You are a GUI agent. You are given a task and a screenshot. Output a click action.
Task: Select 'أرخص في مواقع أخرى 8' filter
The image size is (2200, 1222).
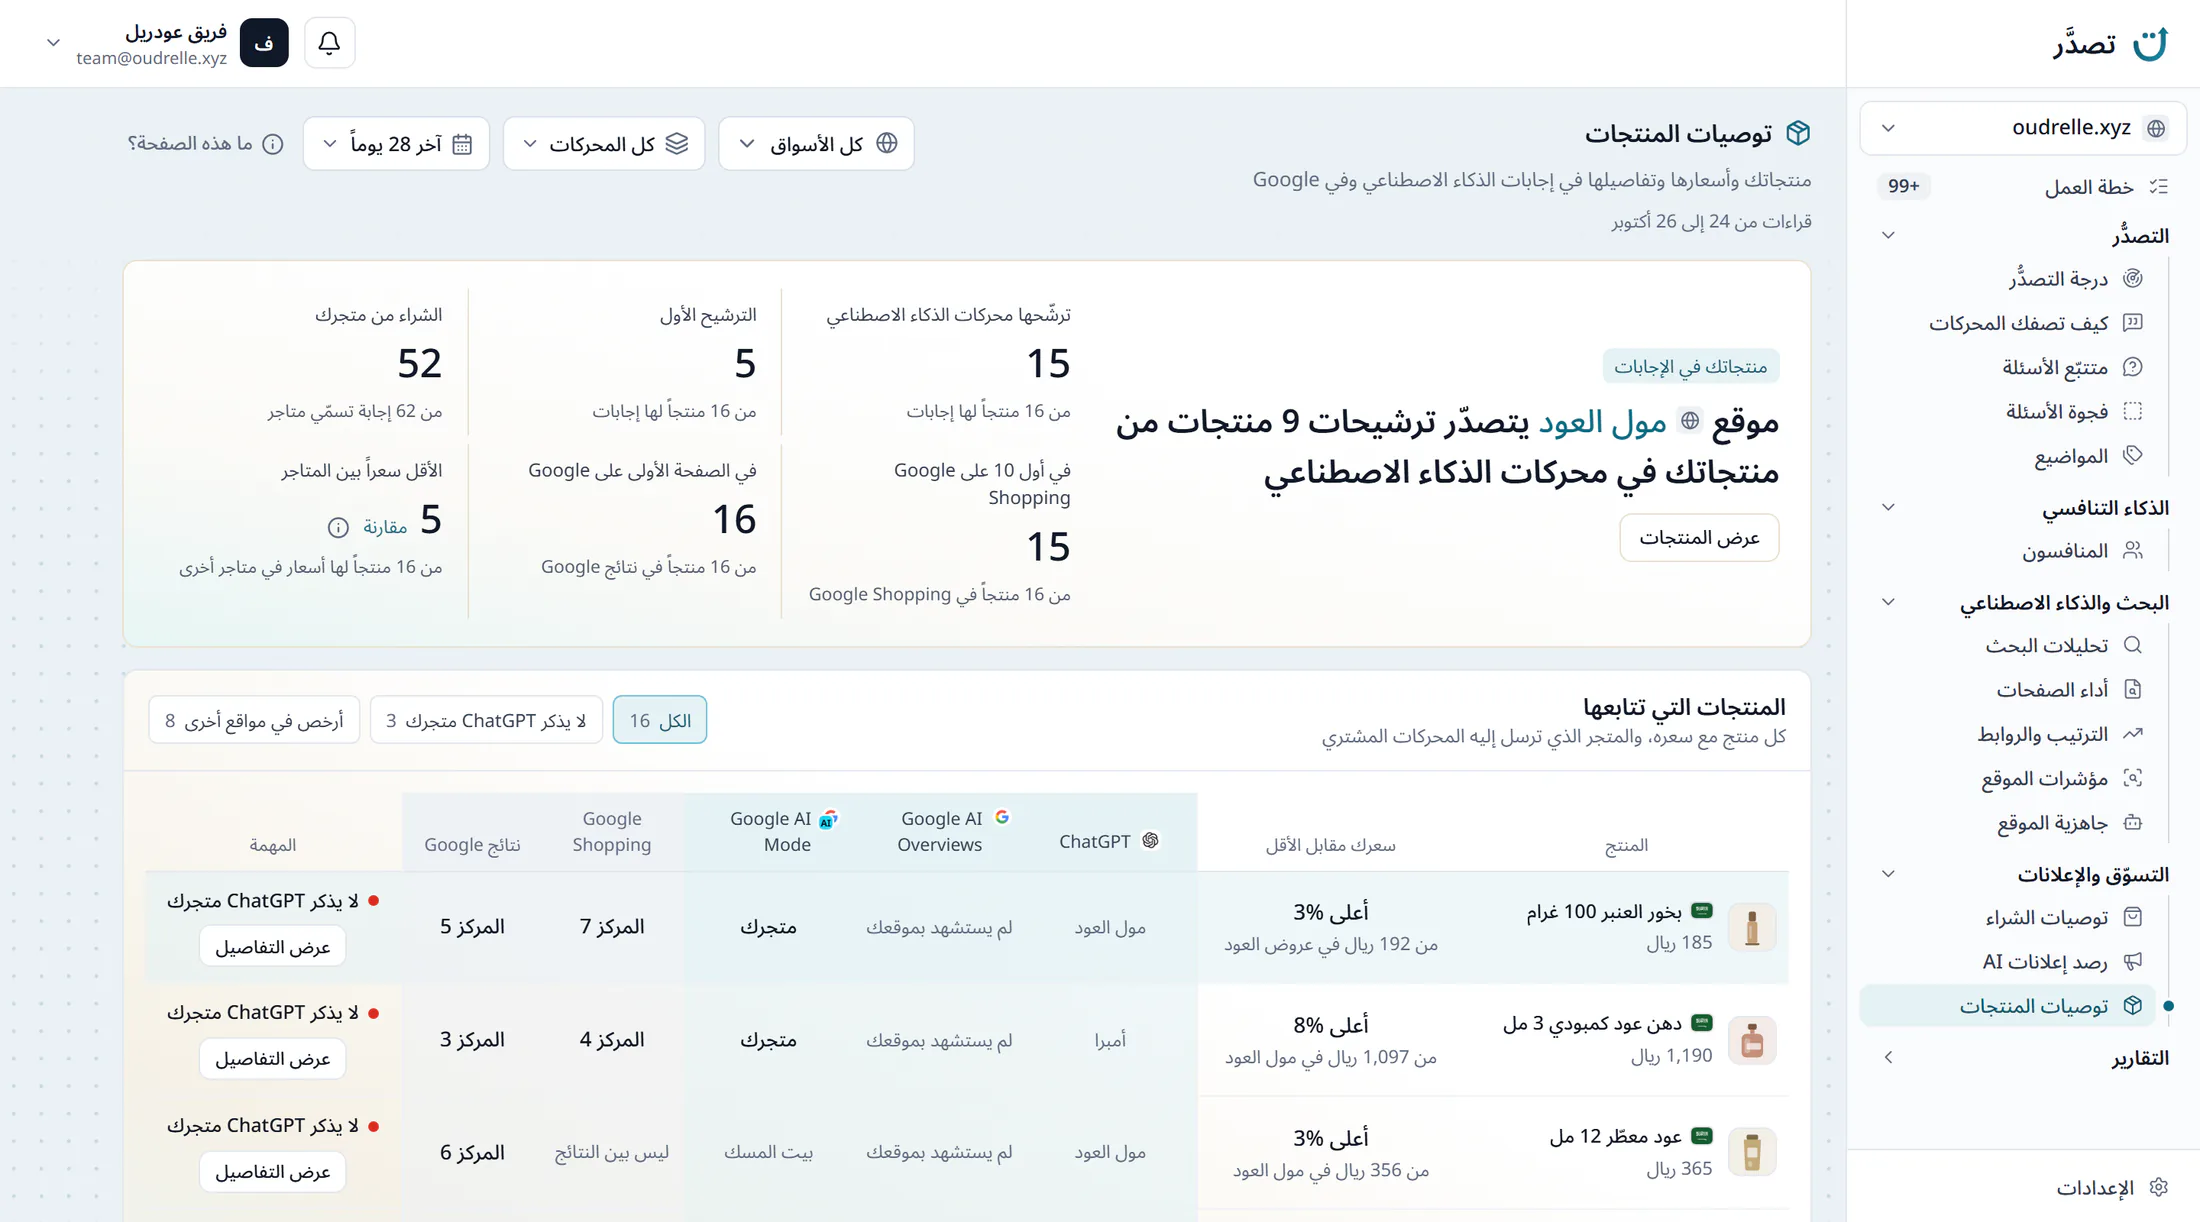(254, 720)
